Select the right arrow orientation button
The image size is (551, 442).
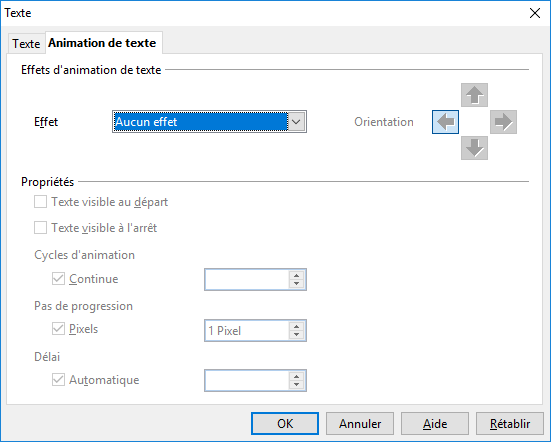tap(503, 122)
